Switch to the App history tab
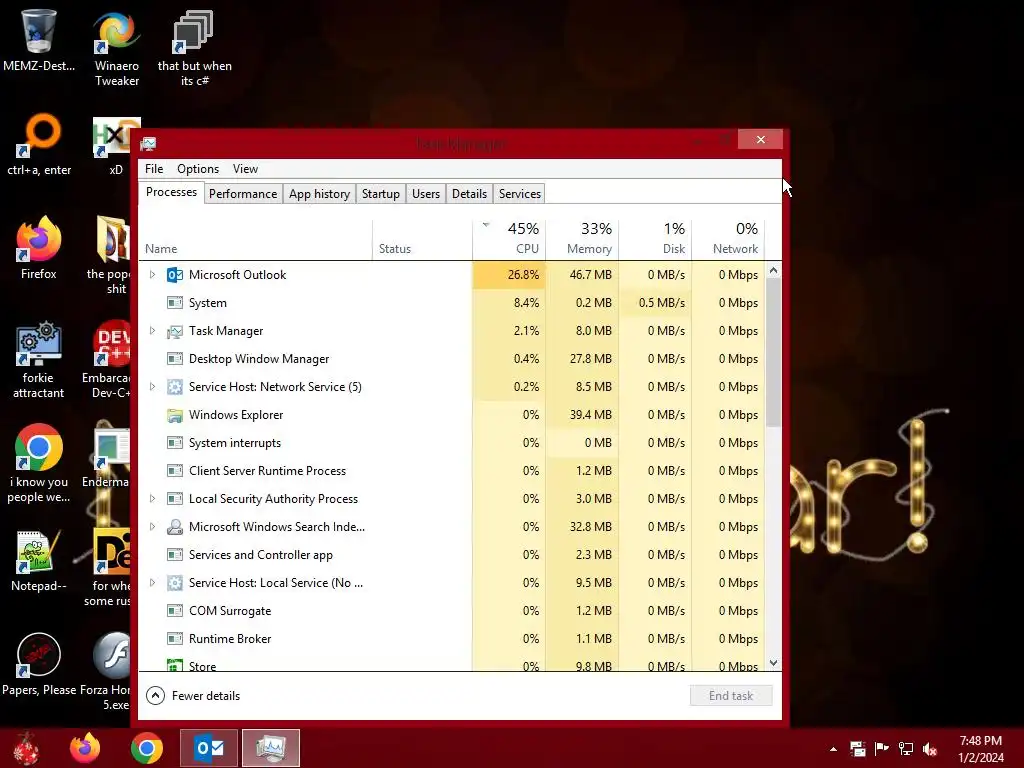The width and height of the screenshot is (1024, 768). point(319,194)
